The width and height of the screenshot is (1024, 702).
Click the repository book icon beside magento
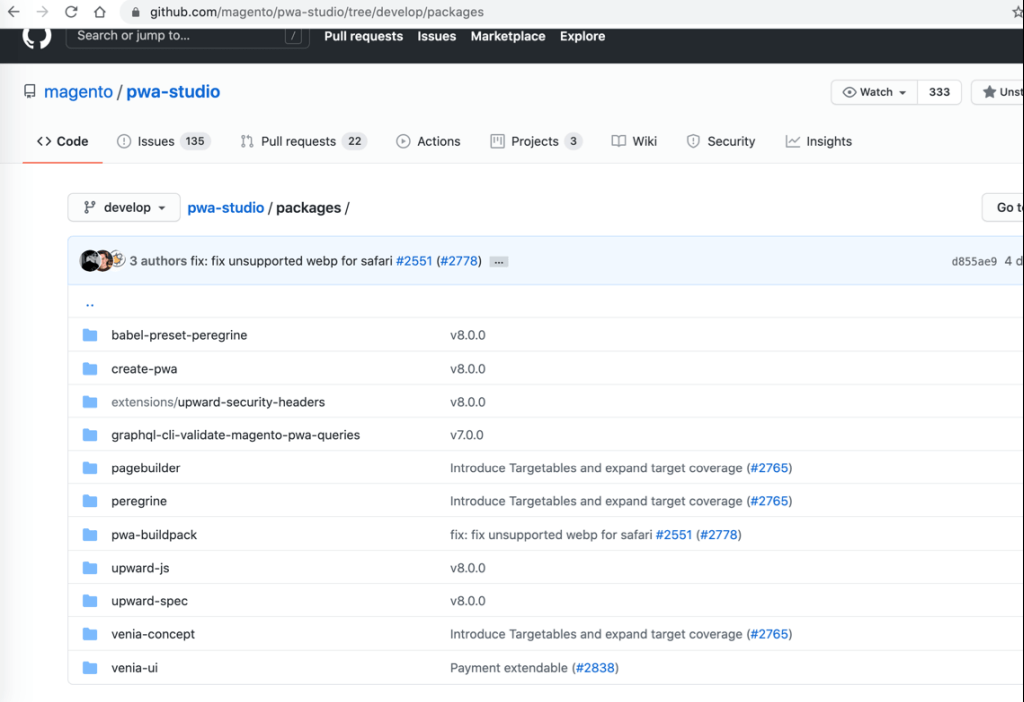29,91
